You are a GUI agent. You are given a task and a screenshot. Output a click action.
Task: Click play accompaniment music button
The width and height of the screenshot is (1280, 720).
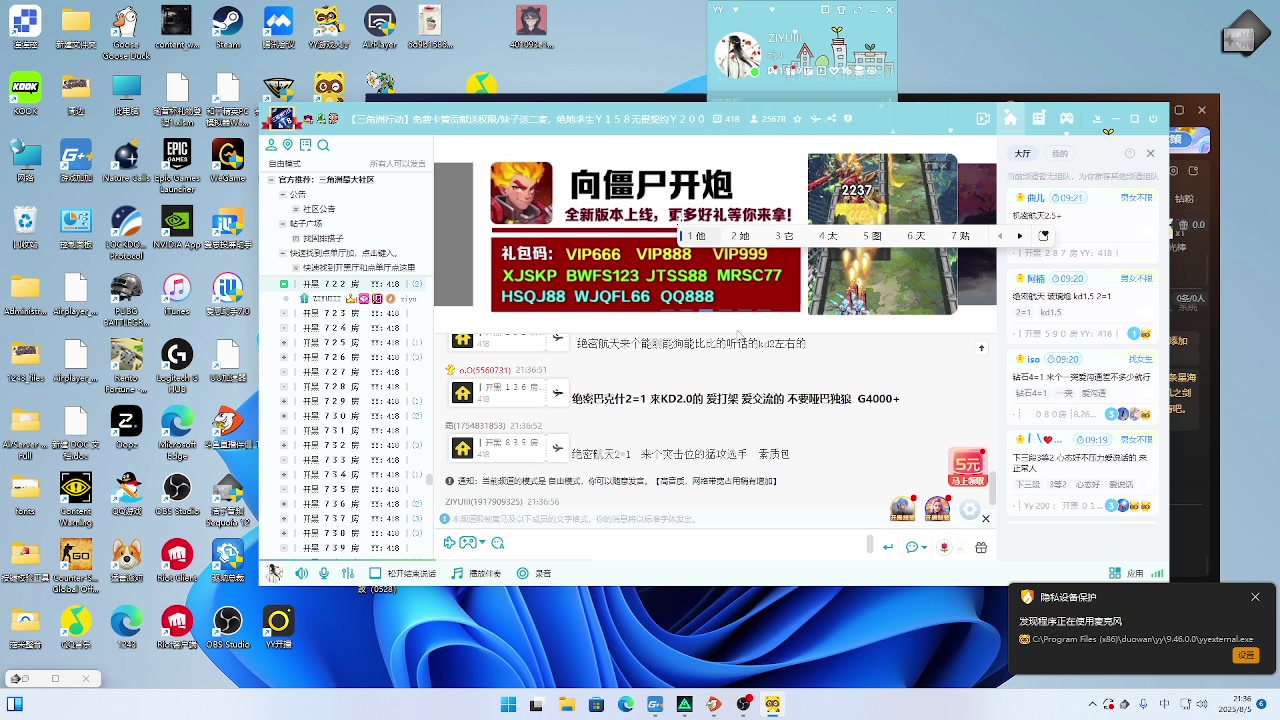pyautogui.click(x=477, y=573)
